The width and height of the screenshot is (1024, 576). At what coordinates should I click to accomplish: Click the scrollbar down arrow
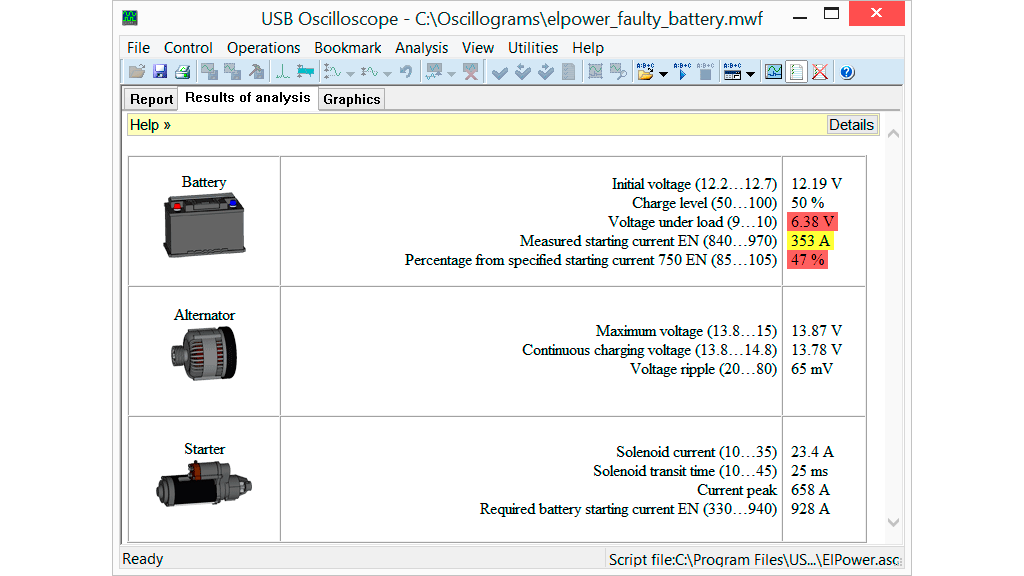893,522
